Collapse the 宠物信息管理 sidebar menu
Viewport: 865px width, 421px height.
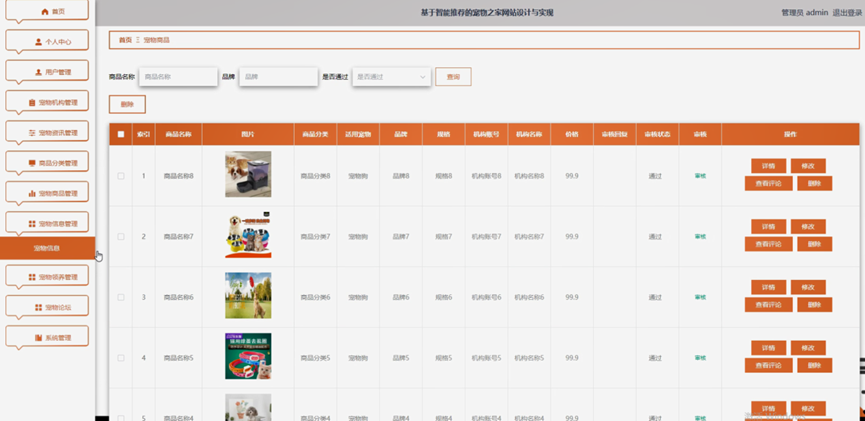(47, 223)
